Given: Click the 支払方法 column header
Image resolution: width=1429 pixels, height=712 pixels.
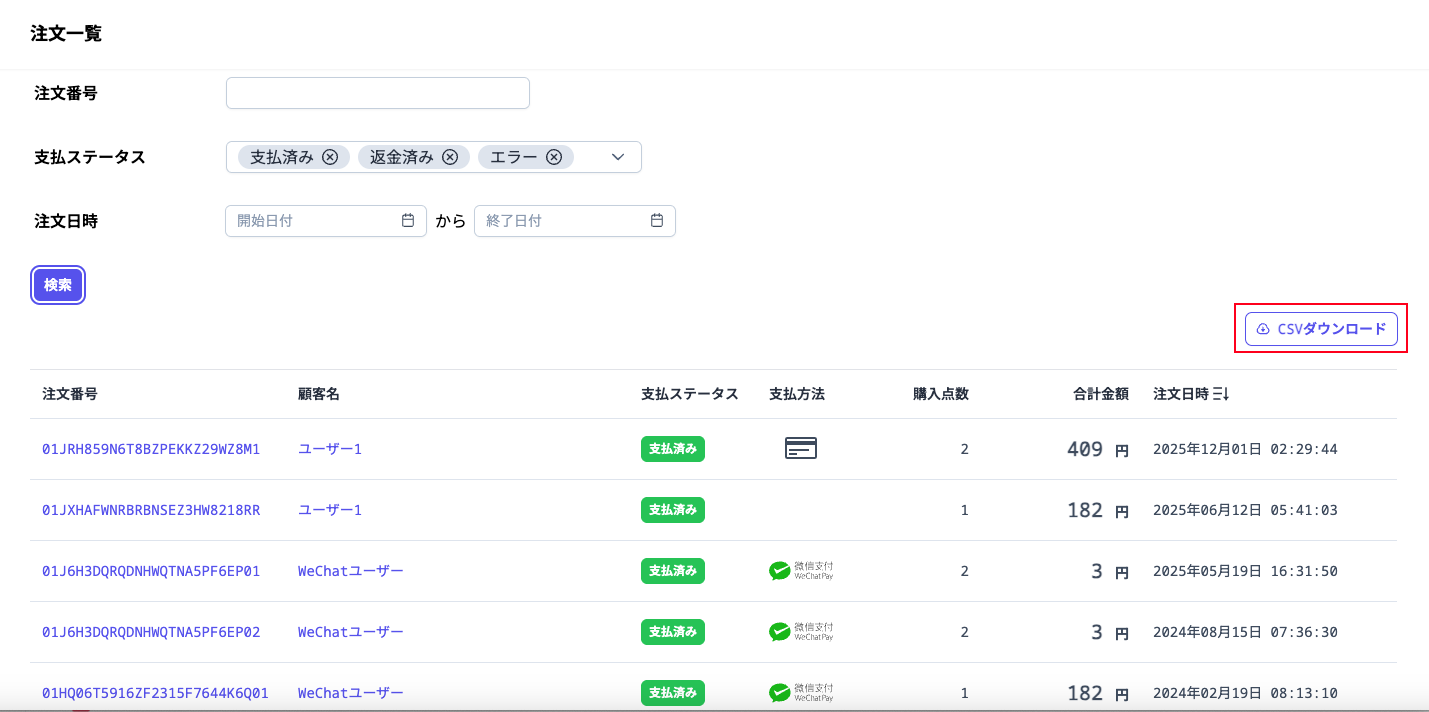Looking at the screenshot, I should click(x=797, y=394).
